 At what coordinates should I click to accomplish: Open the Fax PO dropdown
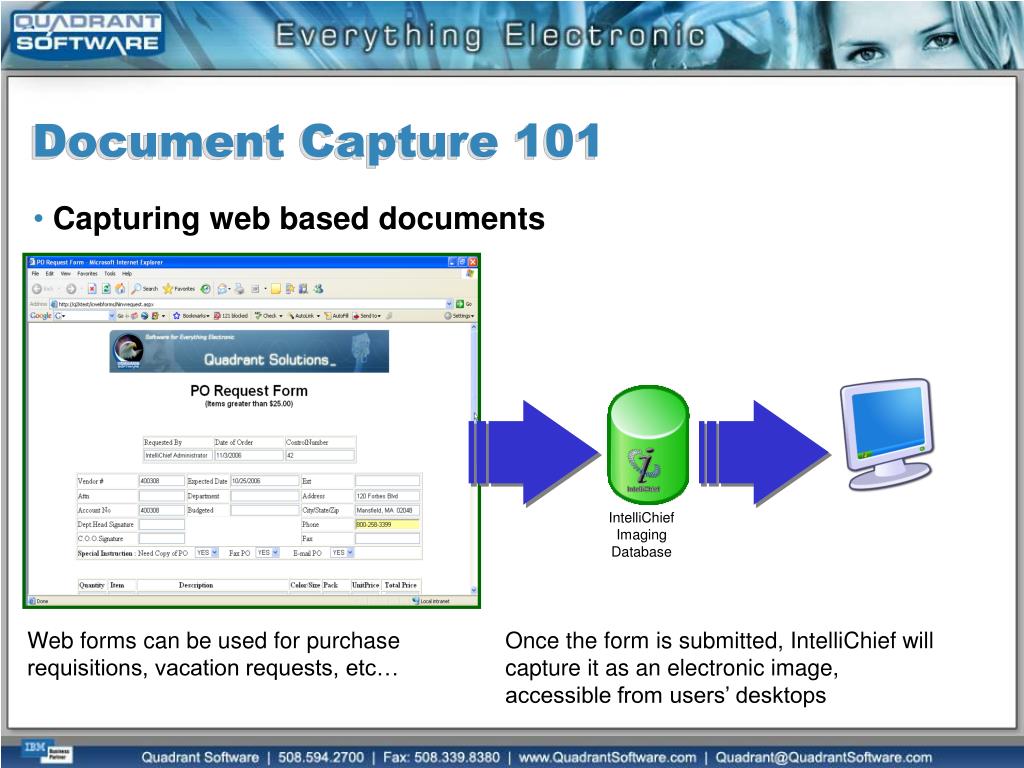tap(268, 553)
